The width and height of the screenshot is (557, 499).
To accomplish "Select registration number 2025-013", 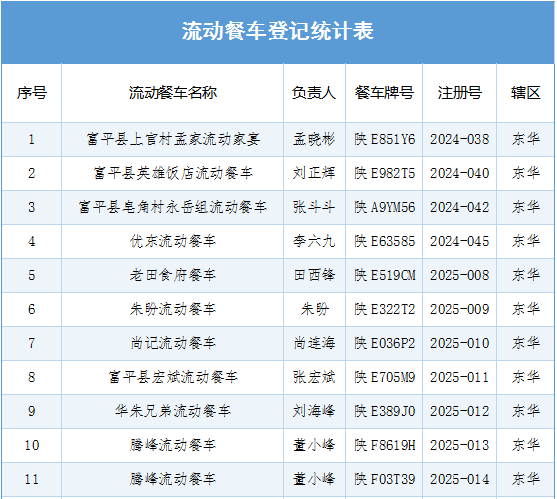I will 459,445.
